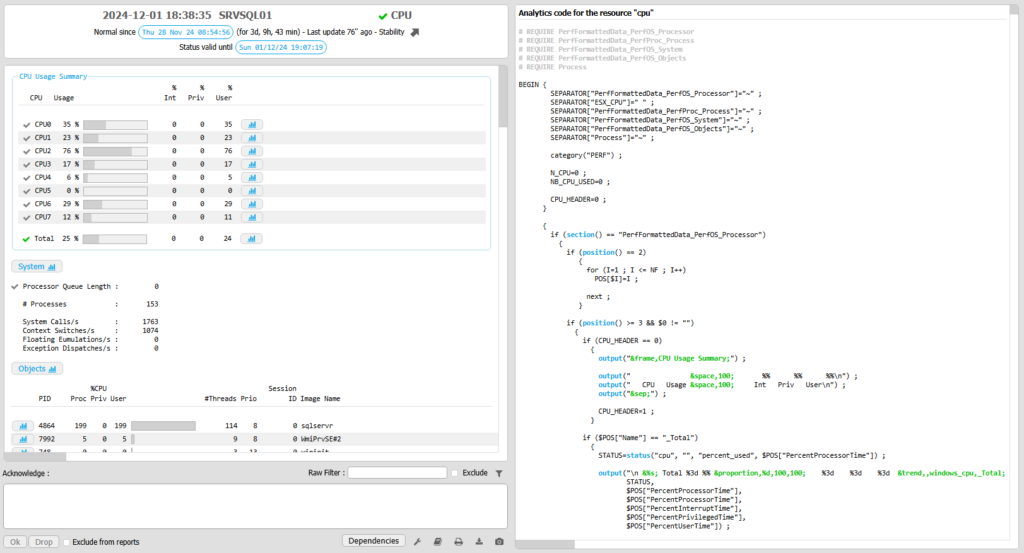1024x553 pixels.
Task: Click the Drop button
Action: tap(44, 542)
